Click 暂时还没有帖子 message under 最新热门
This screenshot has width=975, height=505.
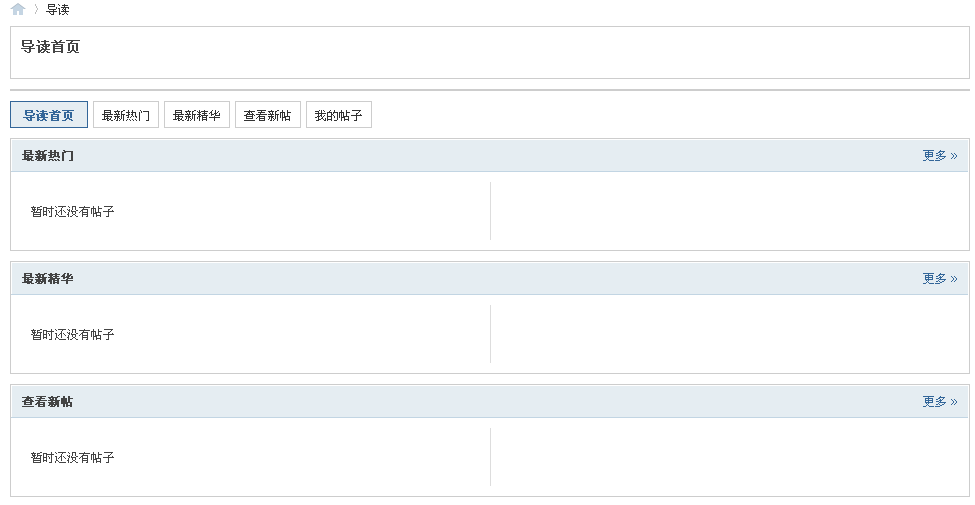coord(73,211)
